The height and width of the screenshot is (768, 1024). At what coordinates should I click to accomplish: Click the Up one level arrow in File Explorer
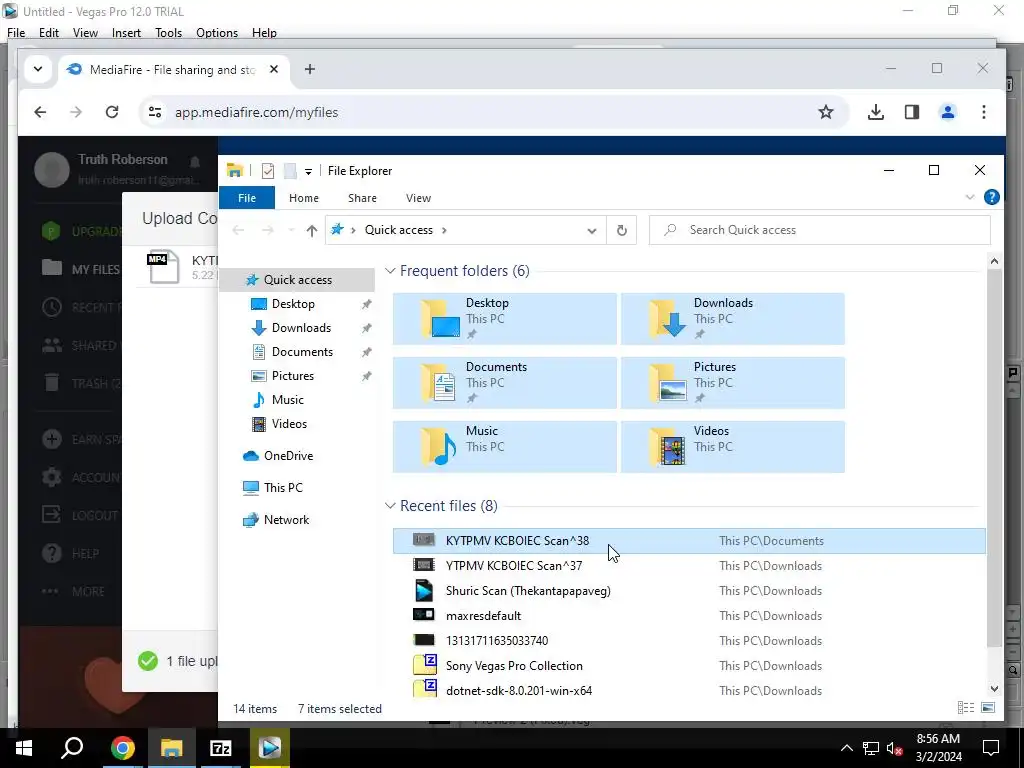pyautogui.click(x=312, y=231)
